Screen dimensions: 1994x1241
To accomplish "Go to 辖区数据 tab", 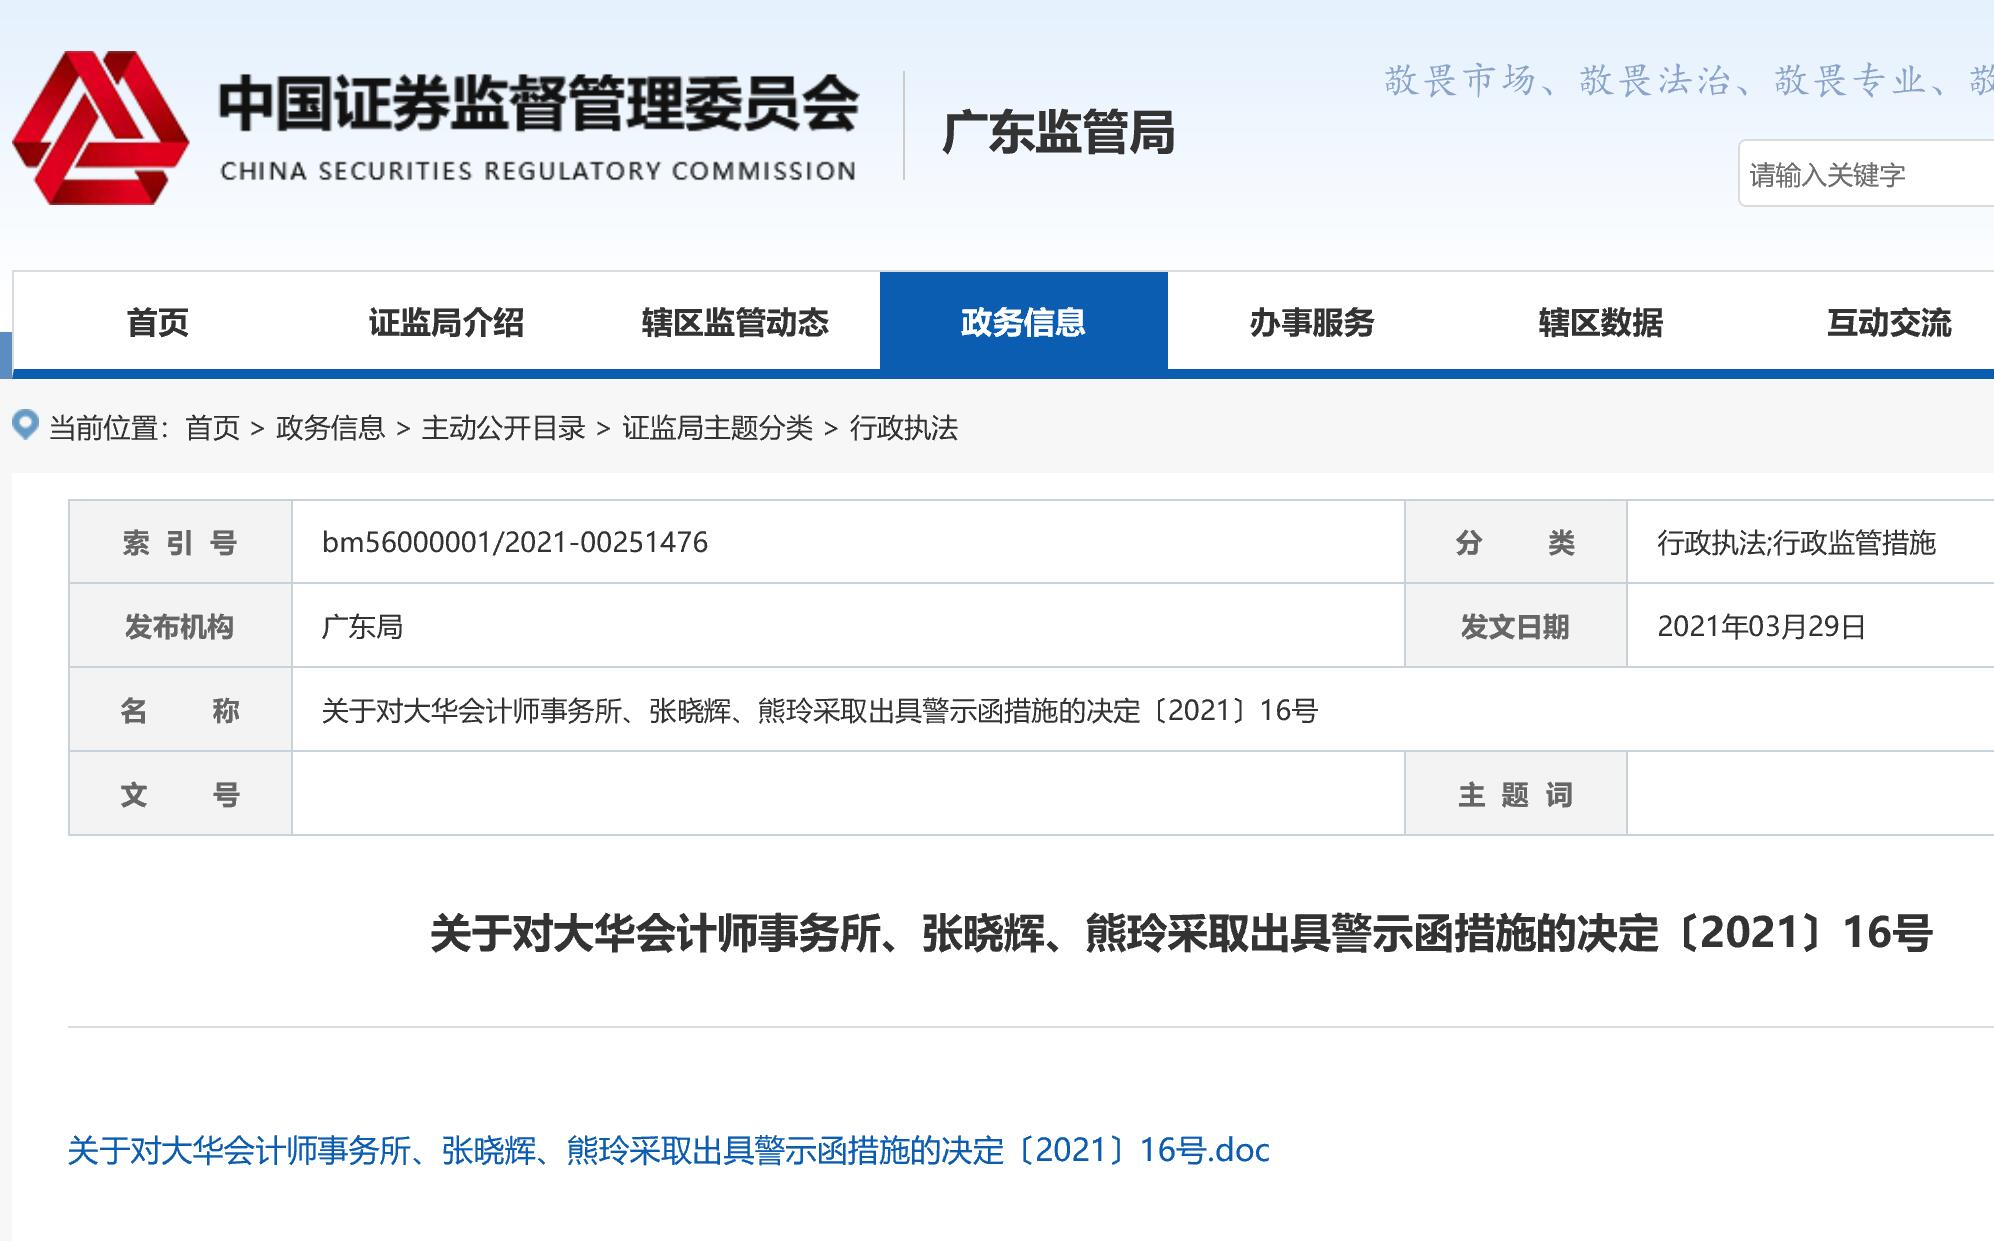I will [1600, 323].
